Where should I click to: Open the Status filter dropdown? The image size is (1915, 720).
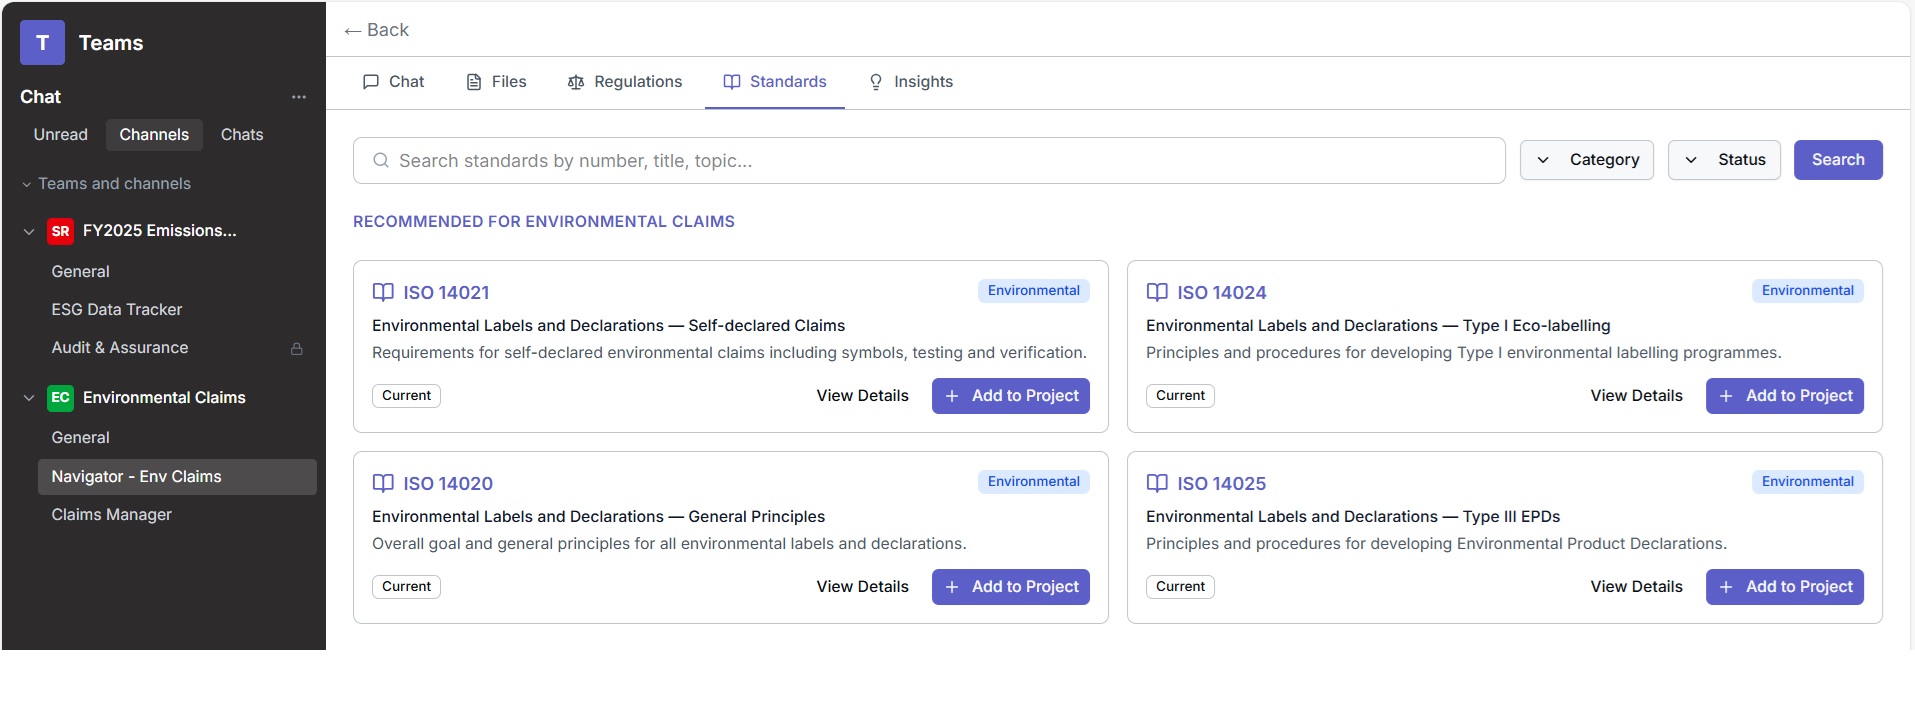(1723, 160)
